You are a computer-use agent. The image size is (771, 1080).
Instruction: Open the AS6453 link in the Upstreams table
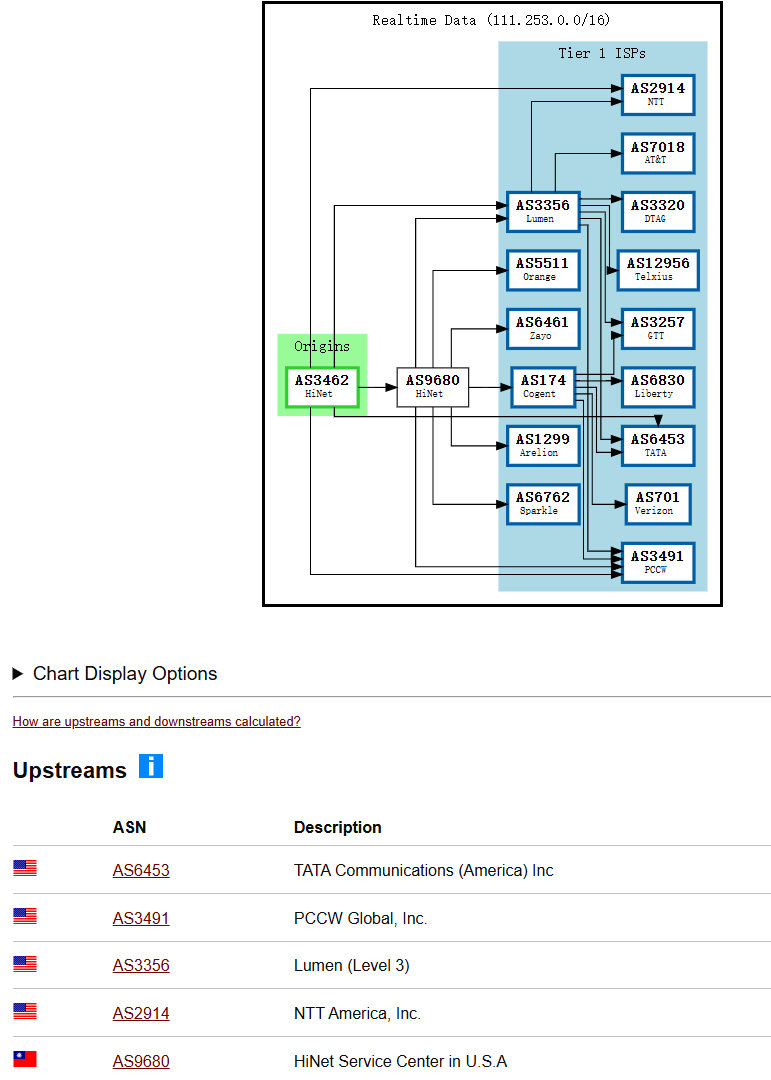141,870
